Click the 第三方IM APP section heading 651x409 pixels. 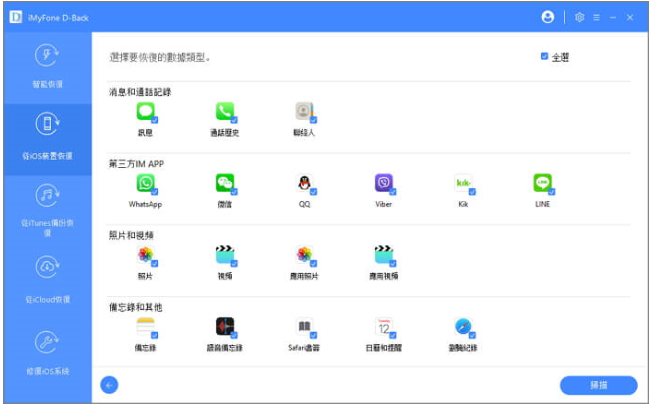pyautogui.click(x=136, y=164)
